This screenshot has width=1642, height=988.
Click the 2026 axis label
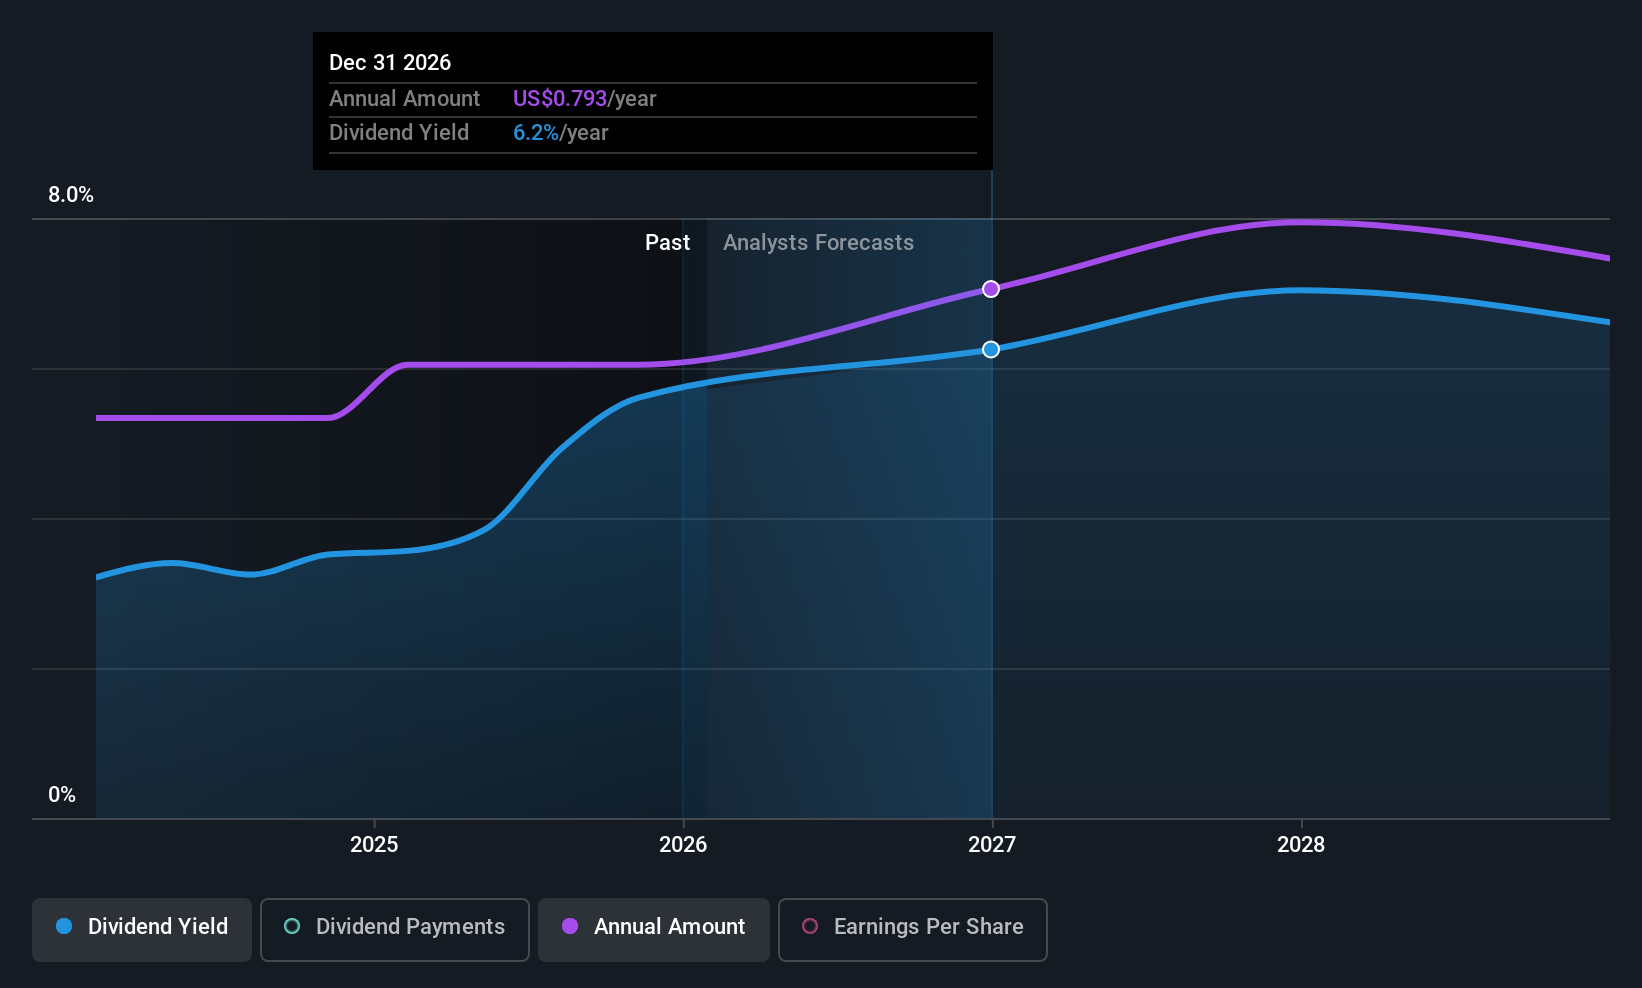coord(683,845)
